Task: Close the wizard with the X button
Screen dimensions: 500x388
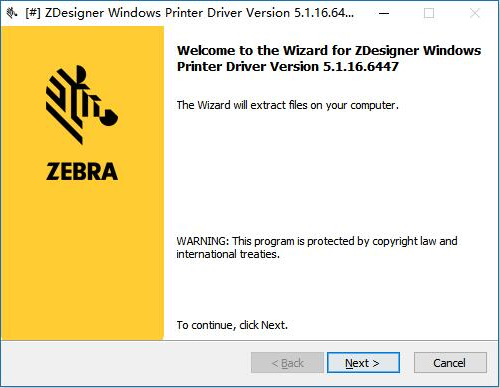Action: [x=474, y=13]
